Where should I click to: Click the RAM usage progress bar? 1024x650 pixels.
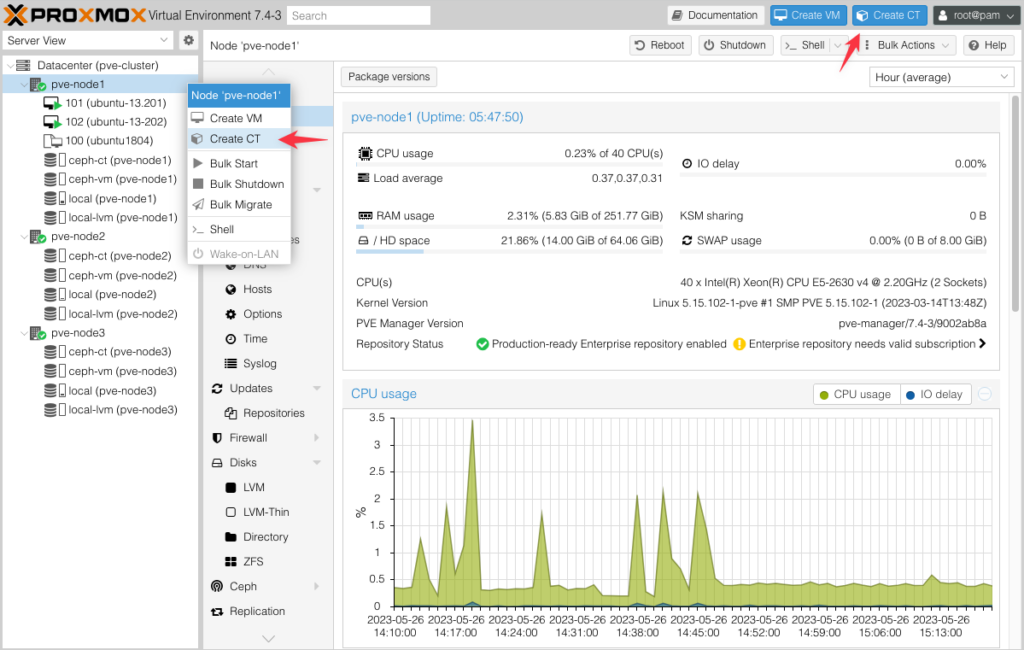pos(509,227)
